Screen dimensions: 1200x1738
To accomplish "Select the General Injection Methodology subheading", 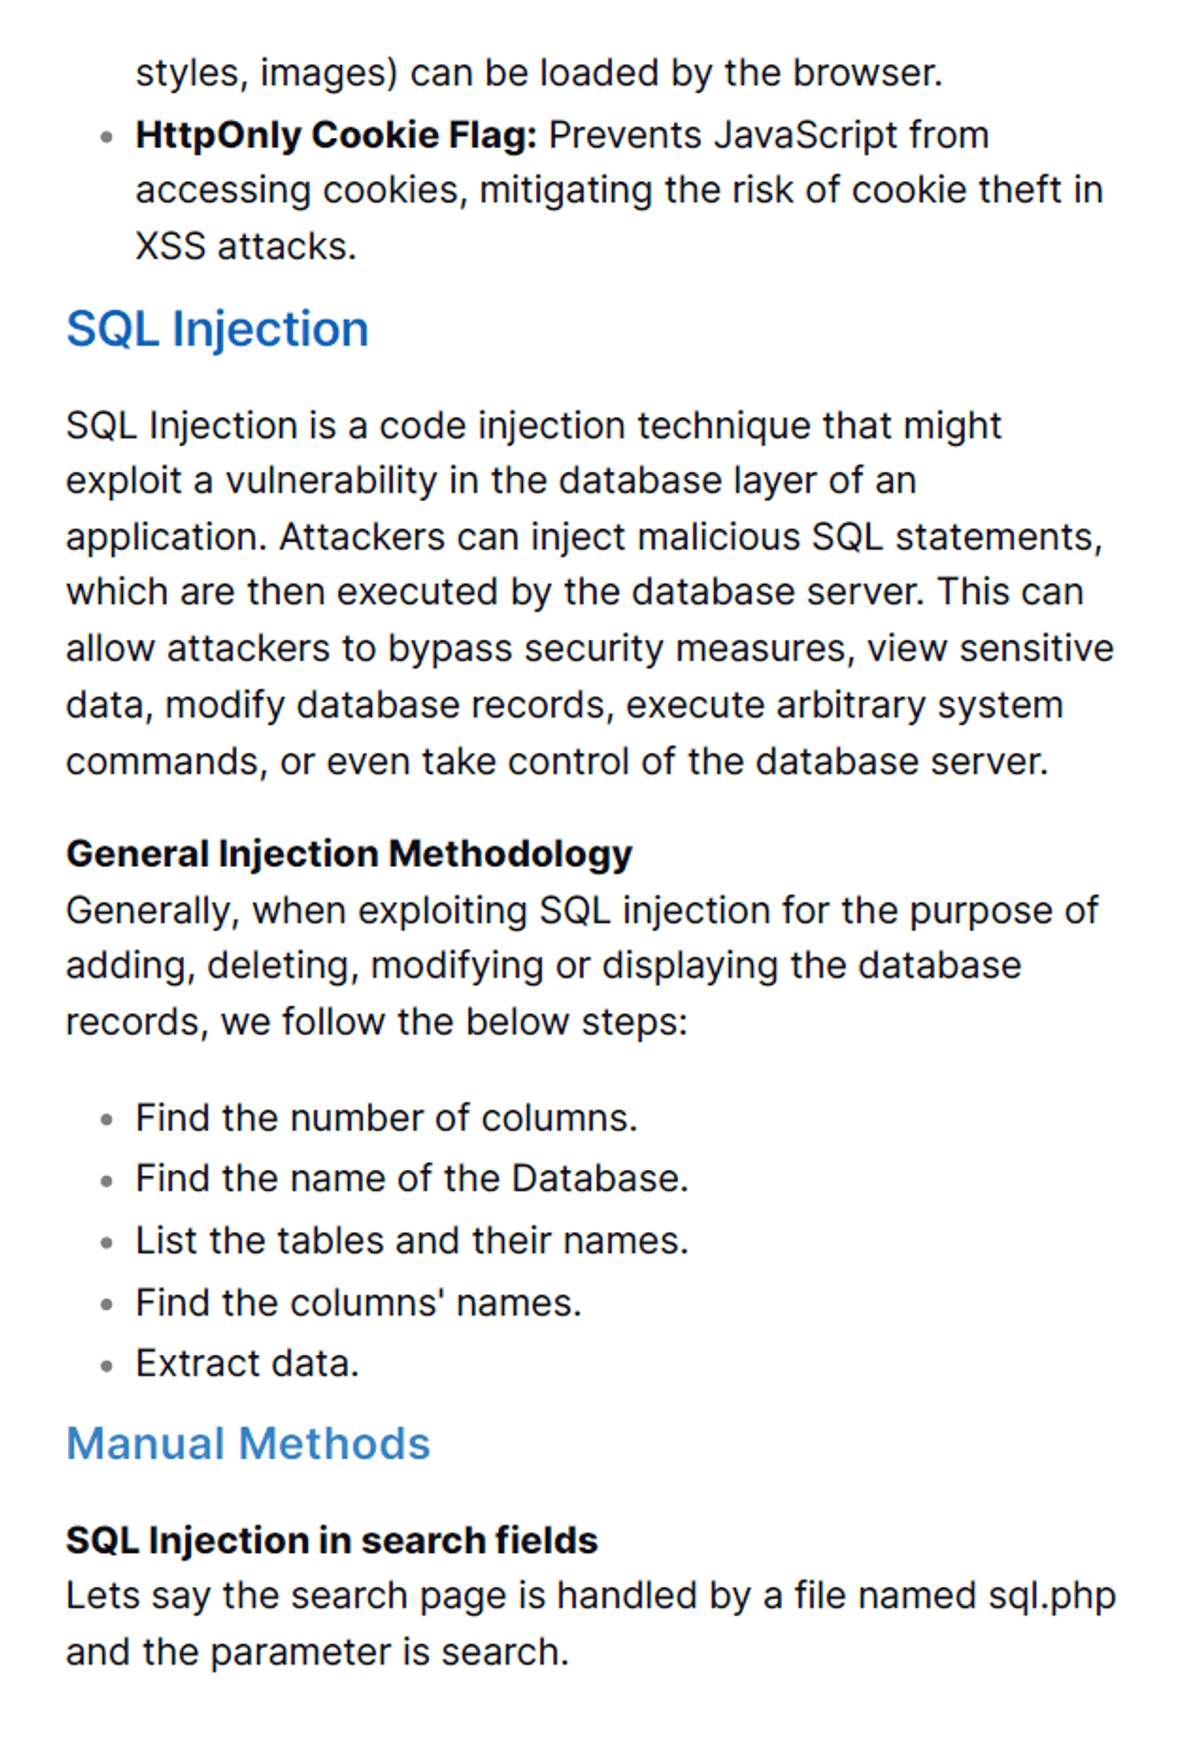I will point(349,854).
